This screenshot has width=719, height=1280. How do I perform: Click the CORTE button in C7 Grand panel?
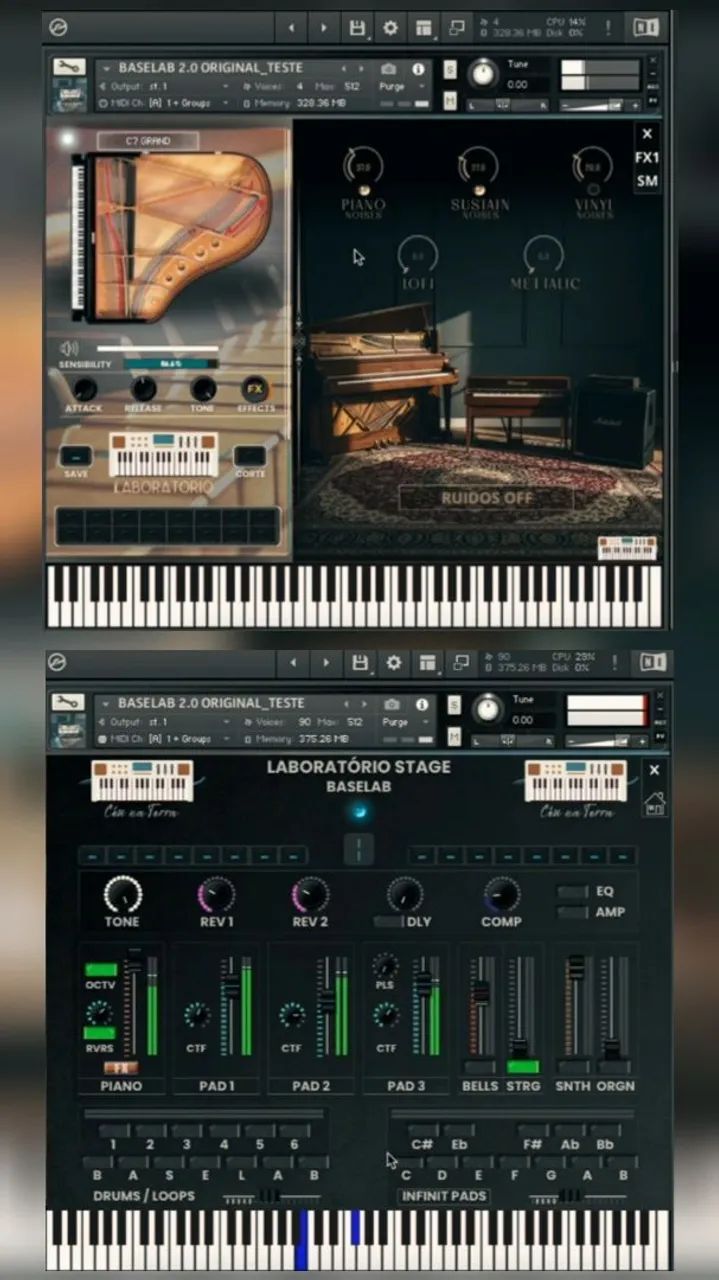pyautogui.click(x=250, y=457)
